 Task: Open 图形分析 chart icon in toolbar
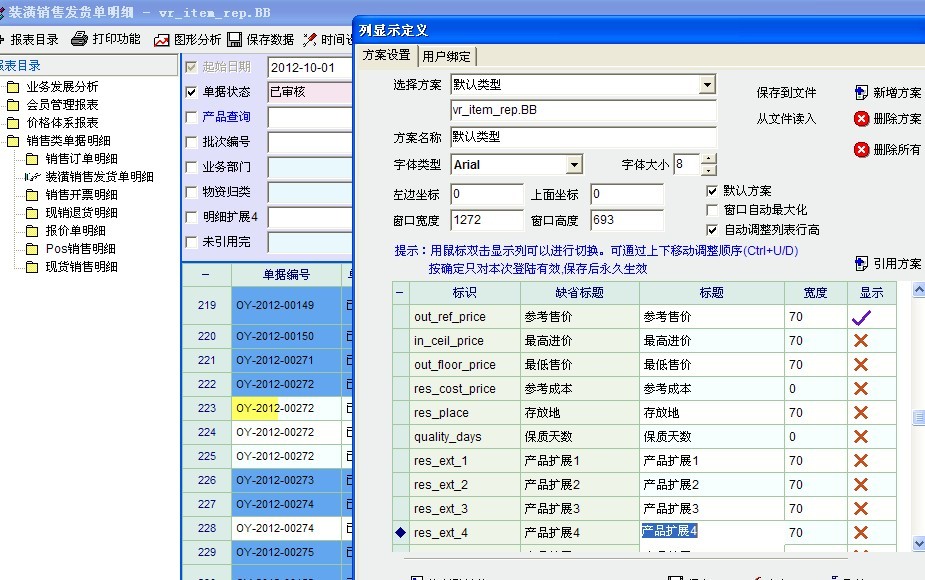(161, 40)
